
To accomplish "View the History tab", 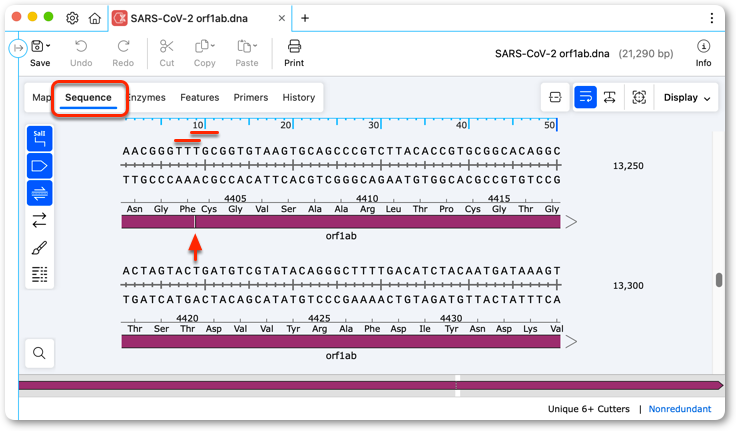I will [299, 97].
